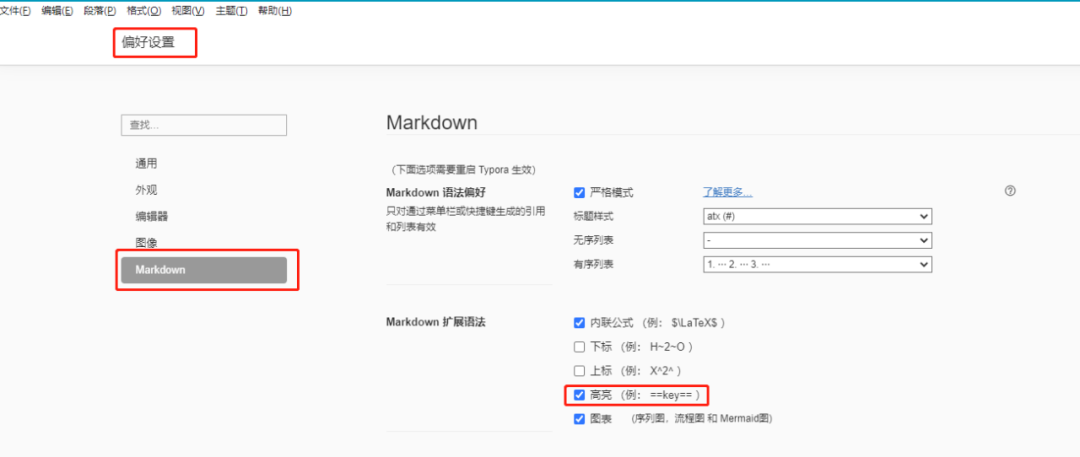Toggle the 图表 diagrams checkbox

tap(579, 419)
